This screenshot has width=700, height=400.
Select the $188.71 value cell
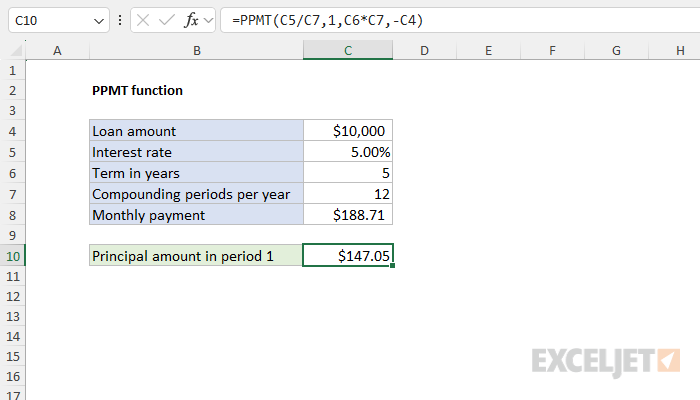tap(348, 215)
